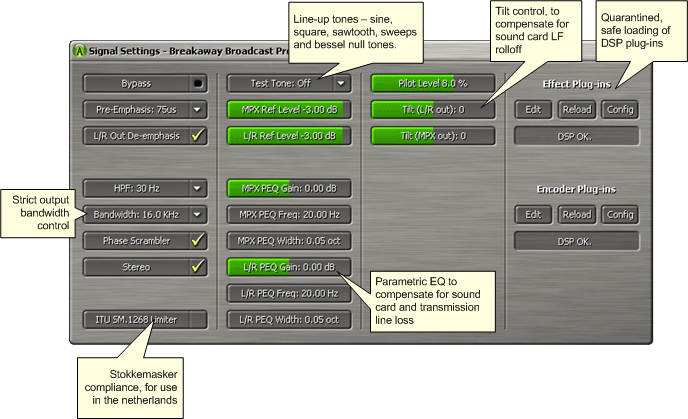Viewport: 688px width, 419px height.
Task: Enable the ITU SM.1268 Limiter checkbox
Action: (x=198, y=319)
